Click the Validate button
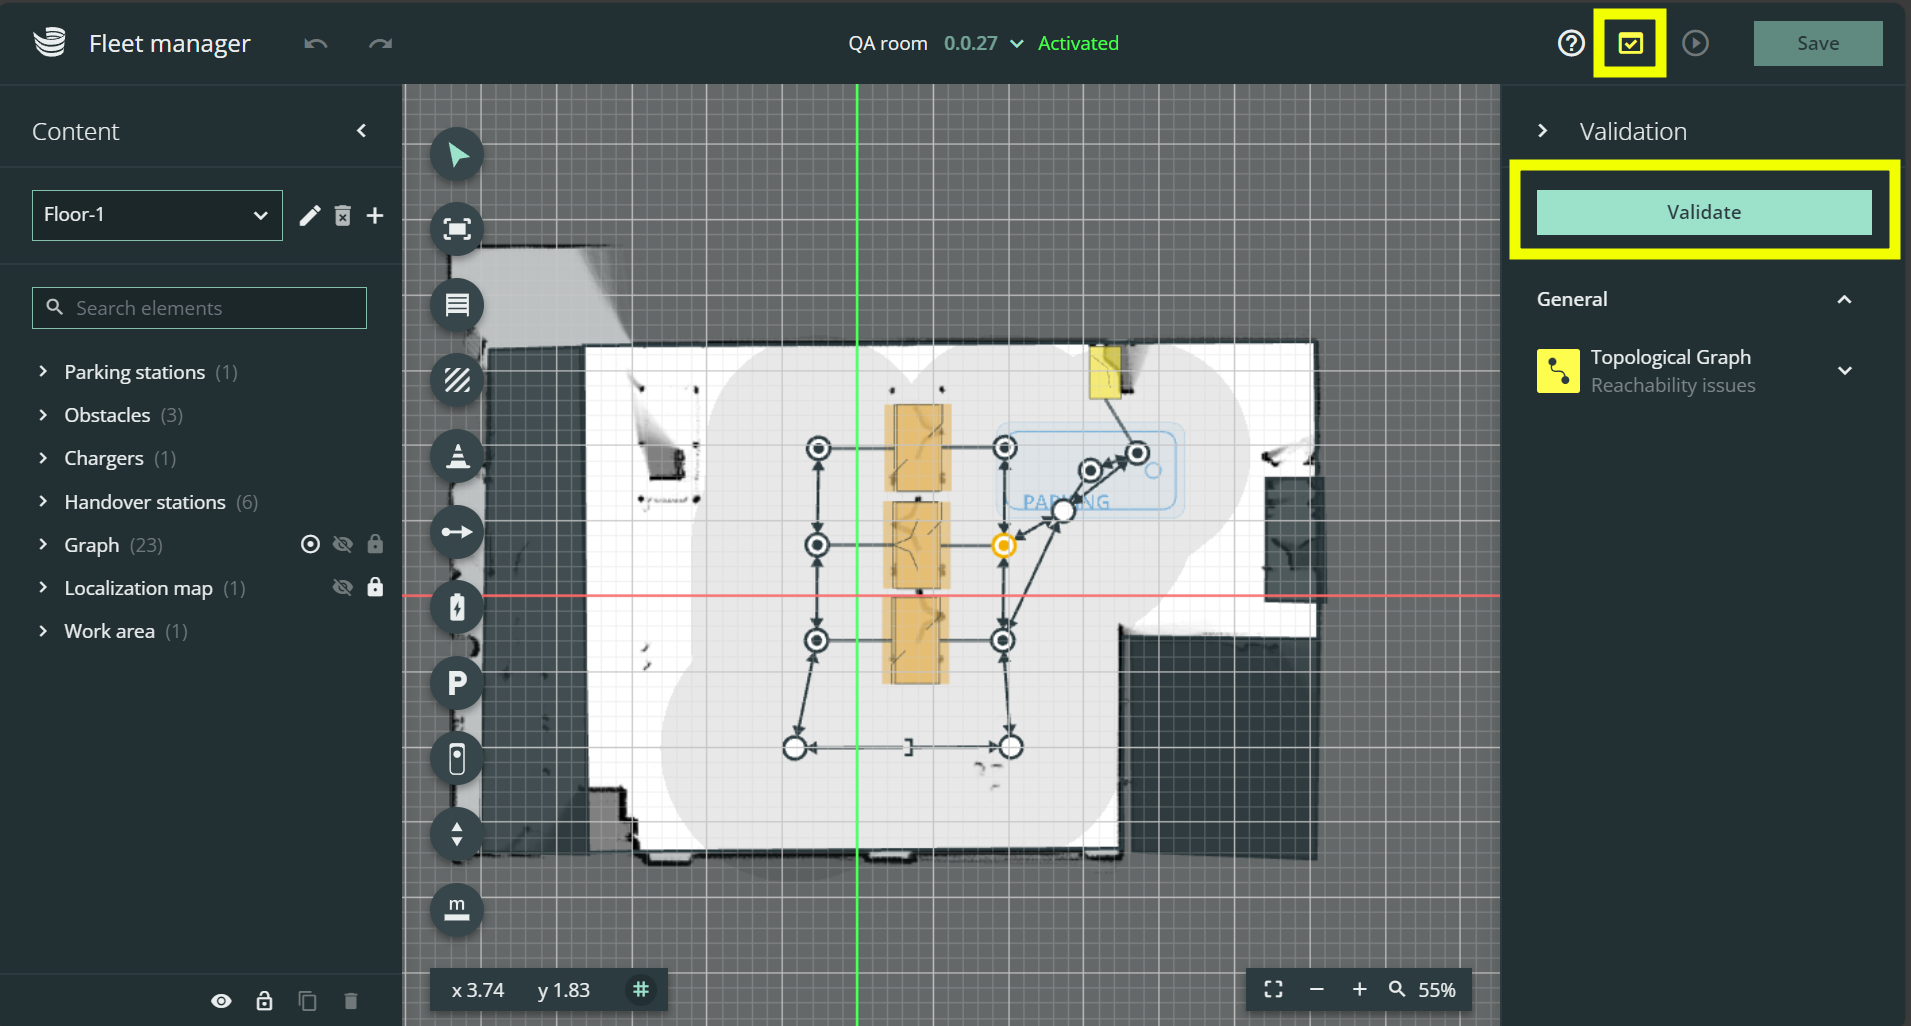1911x1026 pixels. 1703,212
